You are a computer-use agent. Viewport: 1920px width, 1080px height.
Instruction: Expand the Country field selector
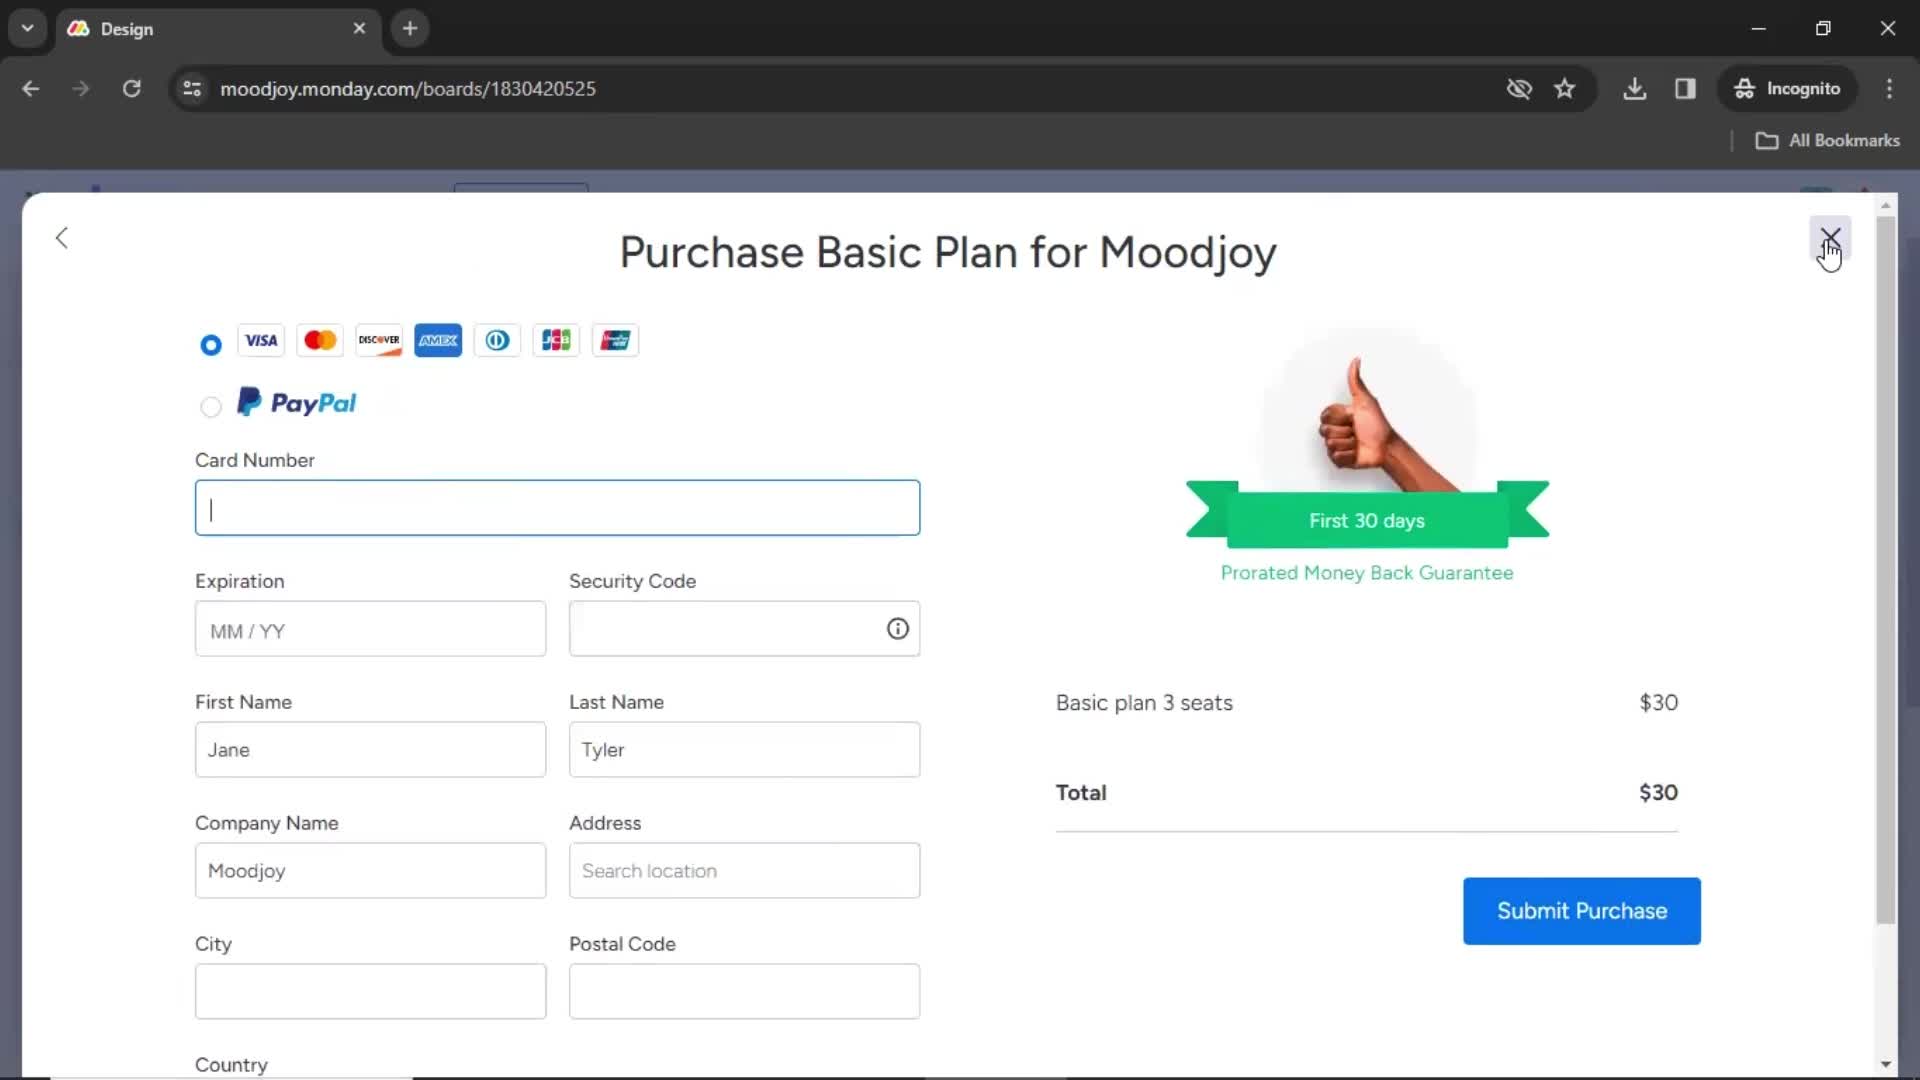371,1079
